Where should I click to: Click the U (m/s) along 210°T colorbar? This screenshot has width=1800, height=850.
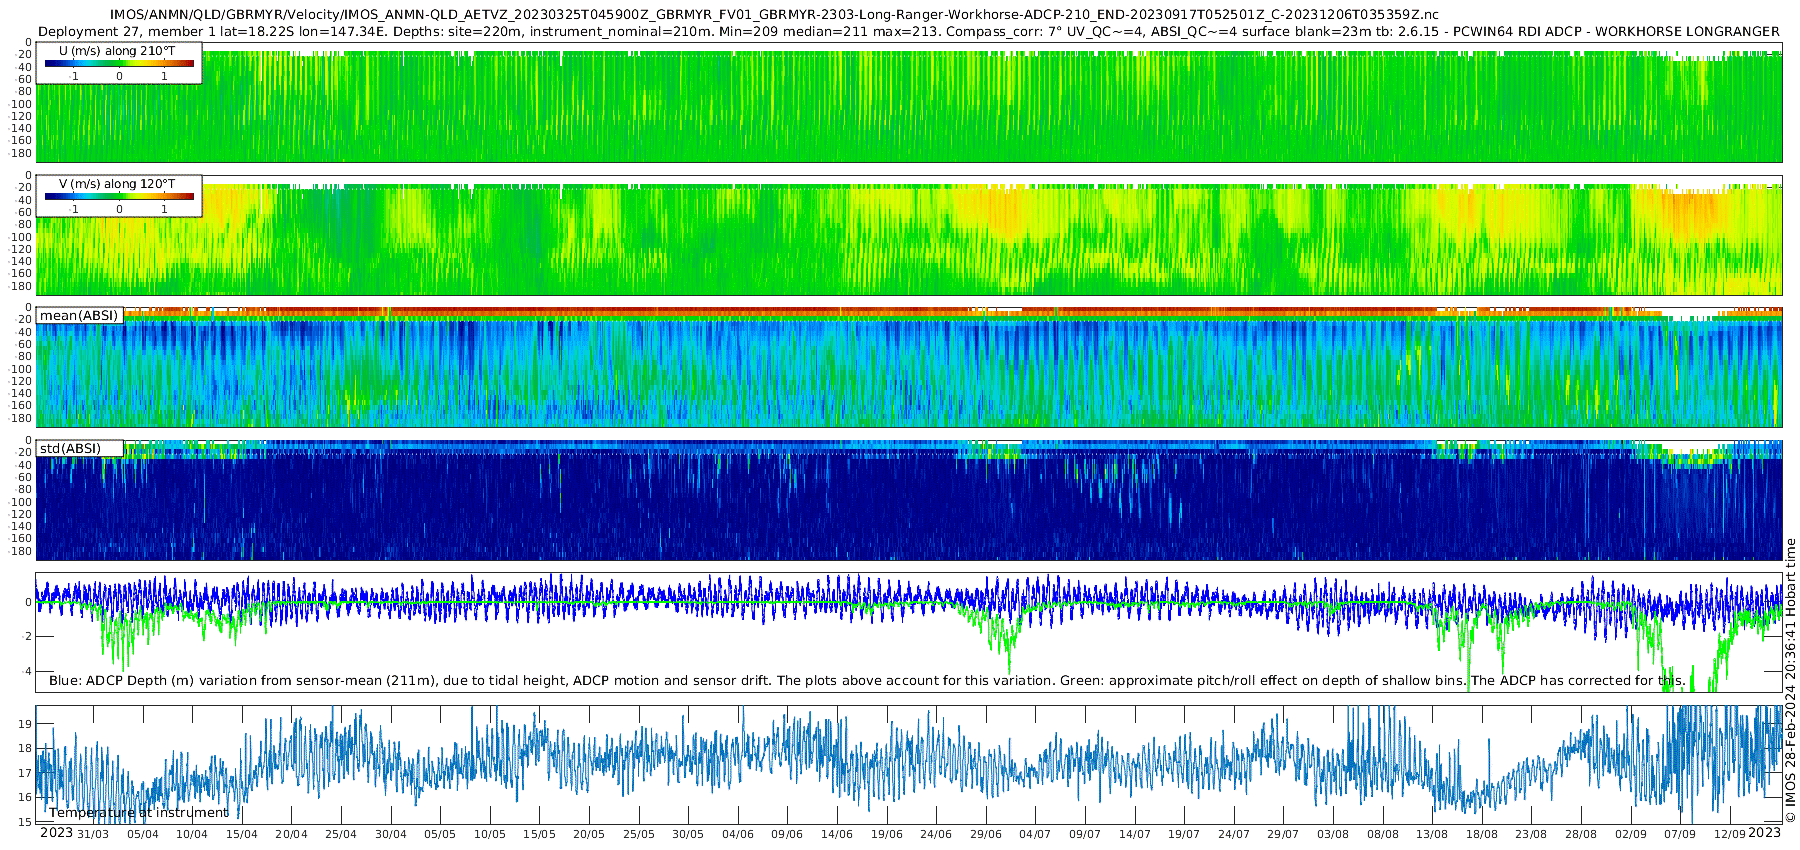pyautogui.click(x=119, y=63)
